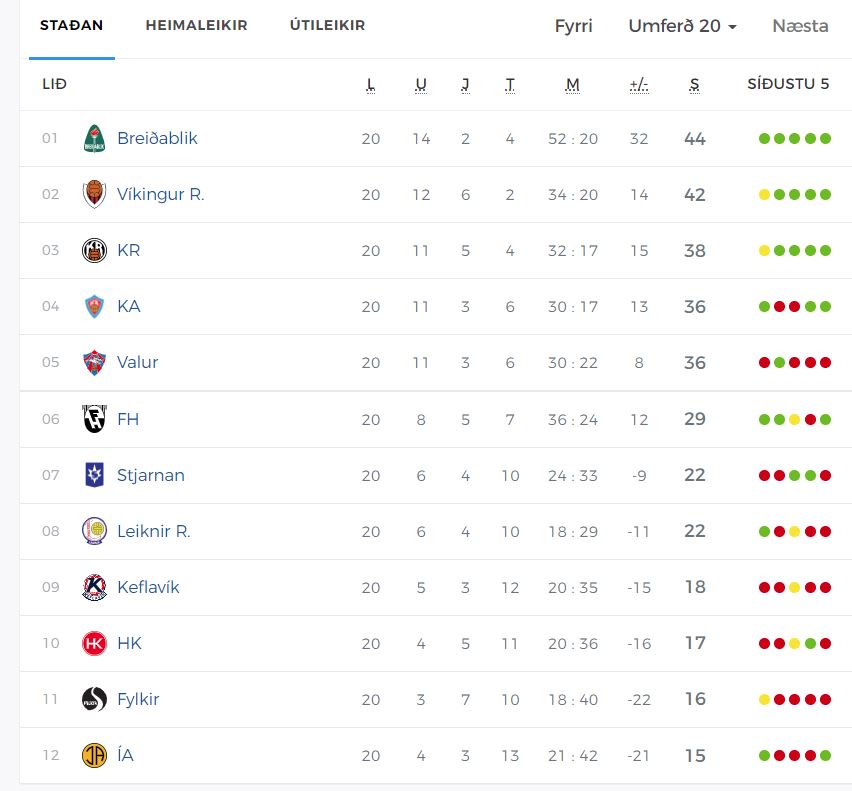Click the FH team badge
The image size is (852, 791).
(x=94, y=419)
